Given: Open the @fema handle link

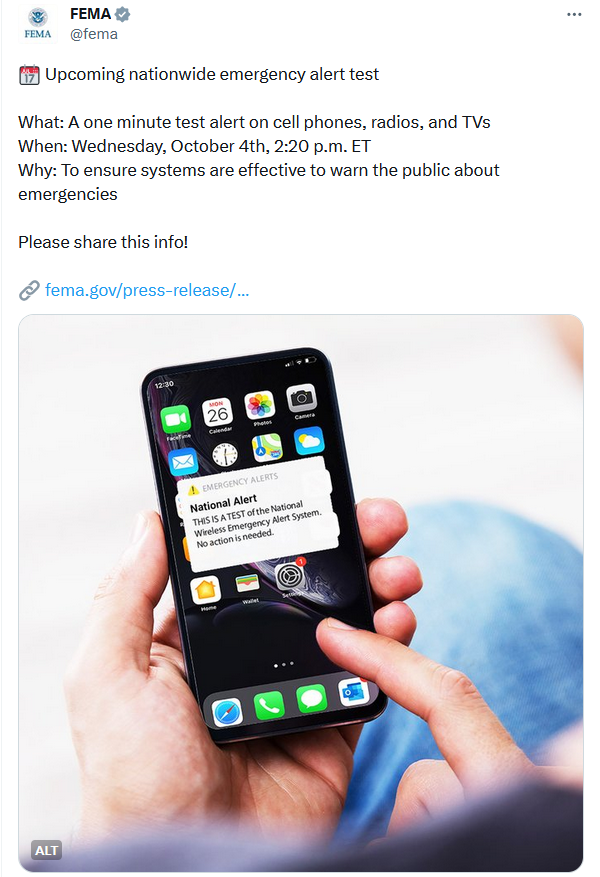Looking at the screenshot, I should [93, 34].
